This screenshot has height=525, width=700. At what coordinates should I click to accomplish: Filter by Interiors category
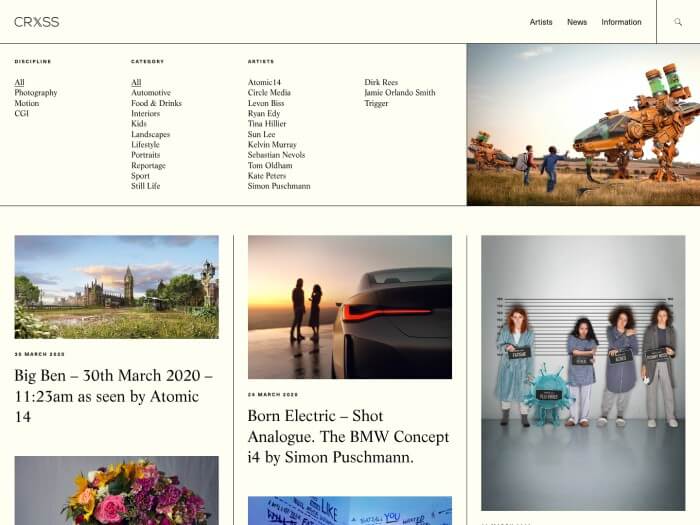[x=146, y=113]
